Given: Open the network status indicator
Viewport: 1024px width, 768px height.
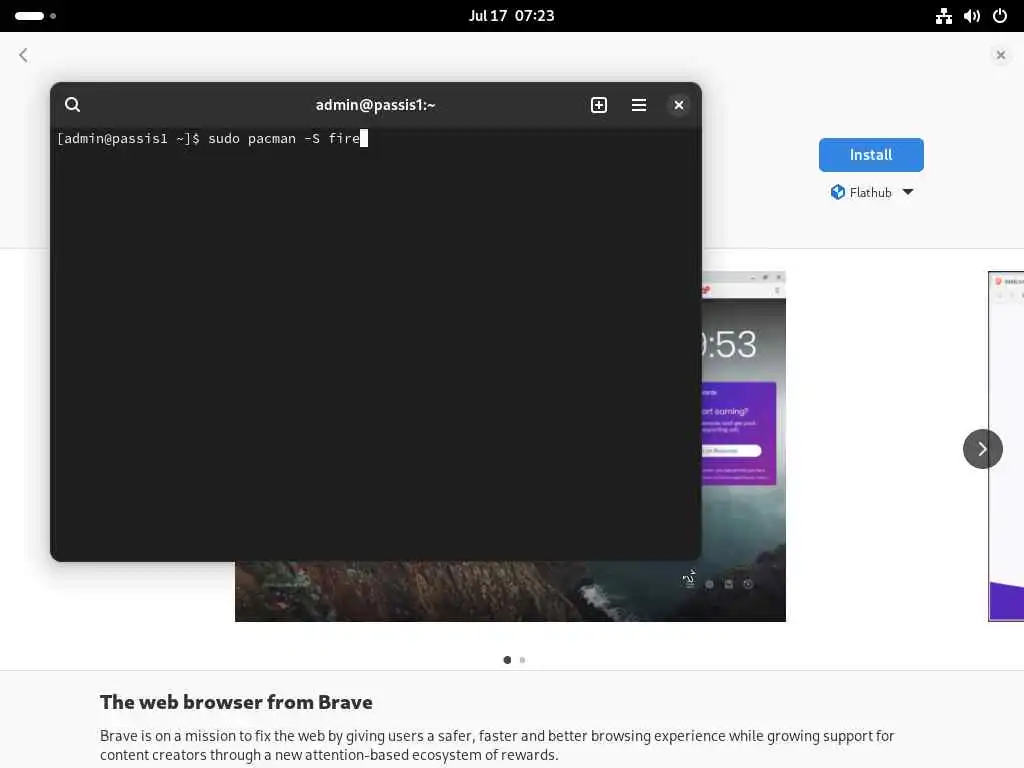Looking at the screenshot, I should pos(943,16).
